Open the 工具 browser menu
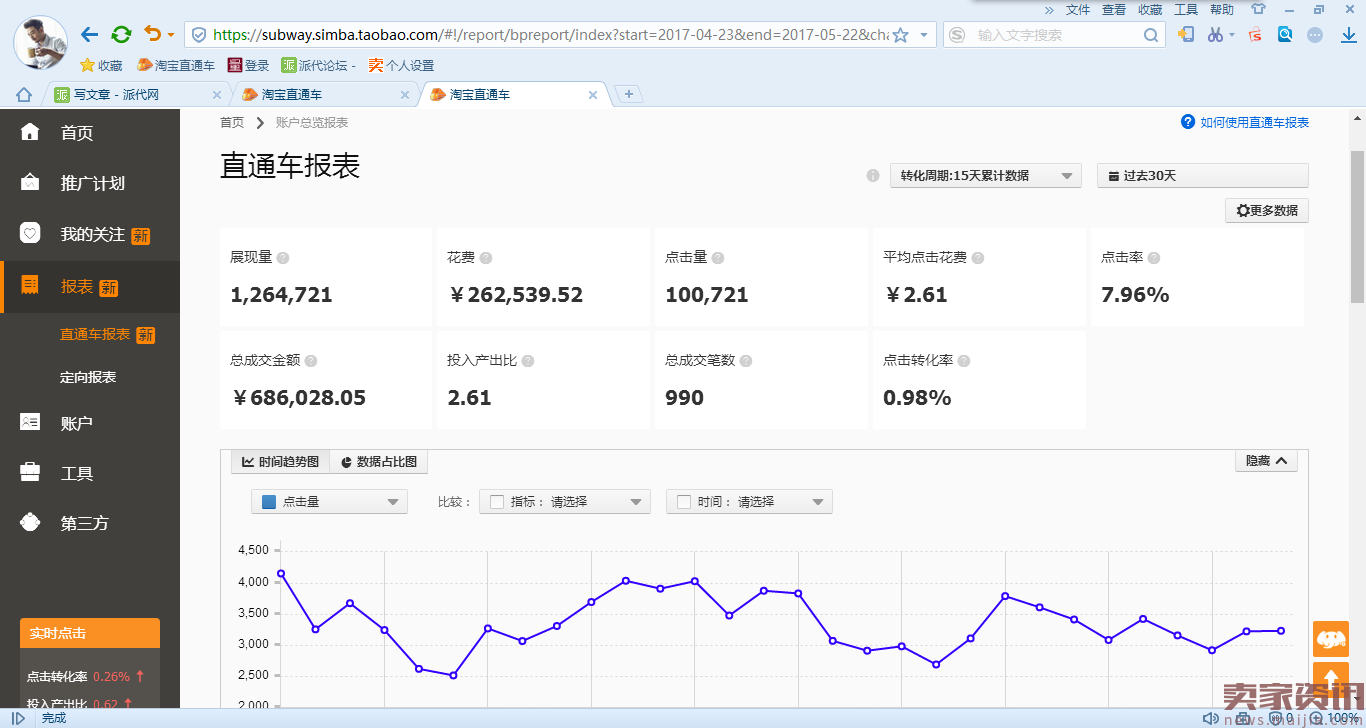Image resolution: width=1366 pixels, height=728 pixels. tap(1186, 9)
